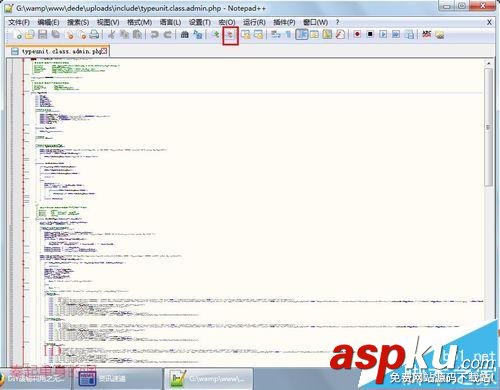This screenshot has height=390, width=500.
Task: Click the Paste clipboard icon
Action: click(137, 34)
